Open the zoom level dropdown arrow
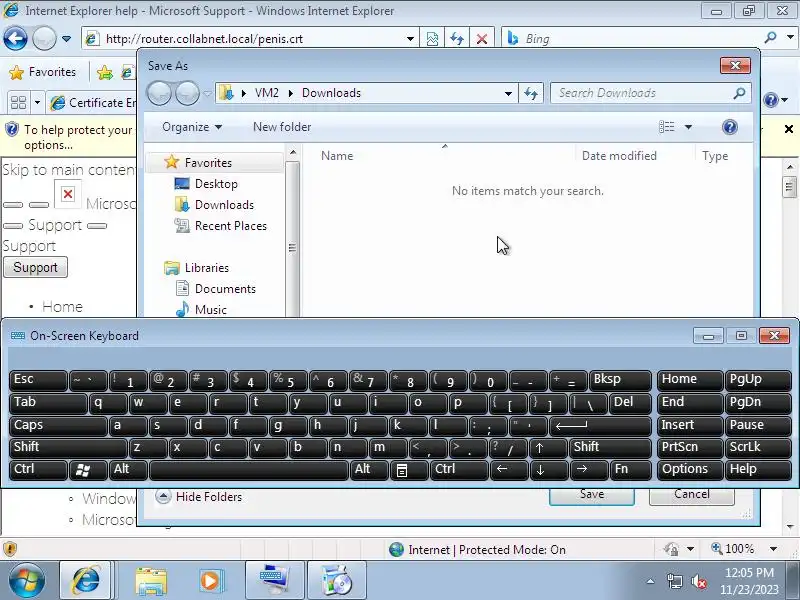800x600 pixels. 773,549
